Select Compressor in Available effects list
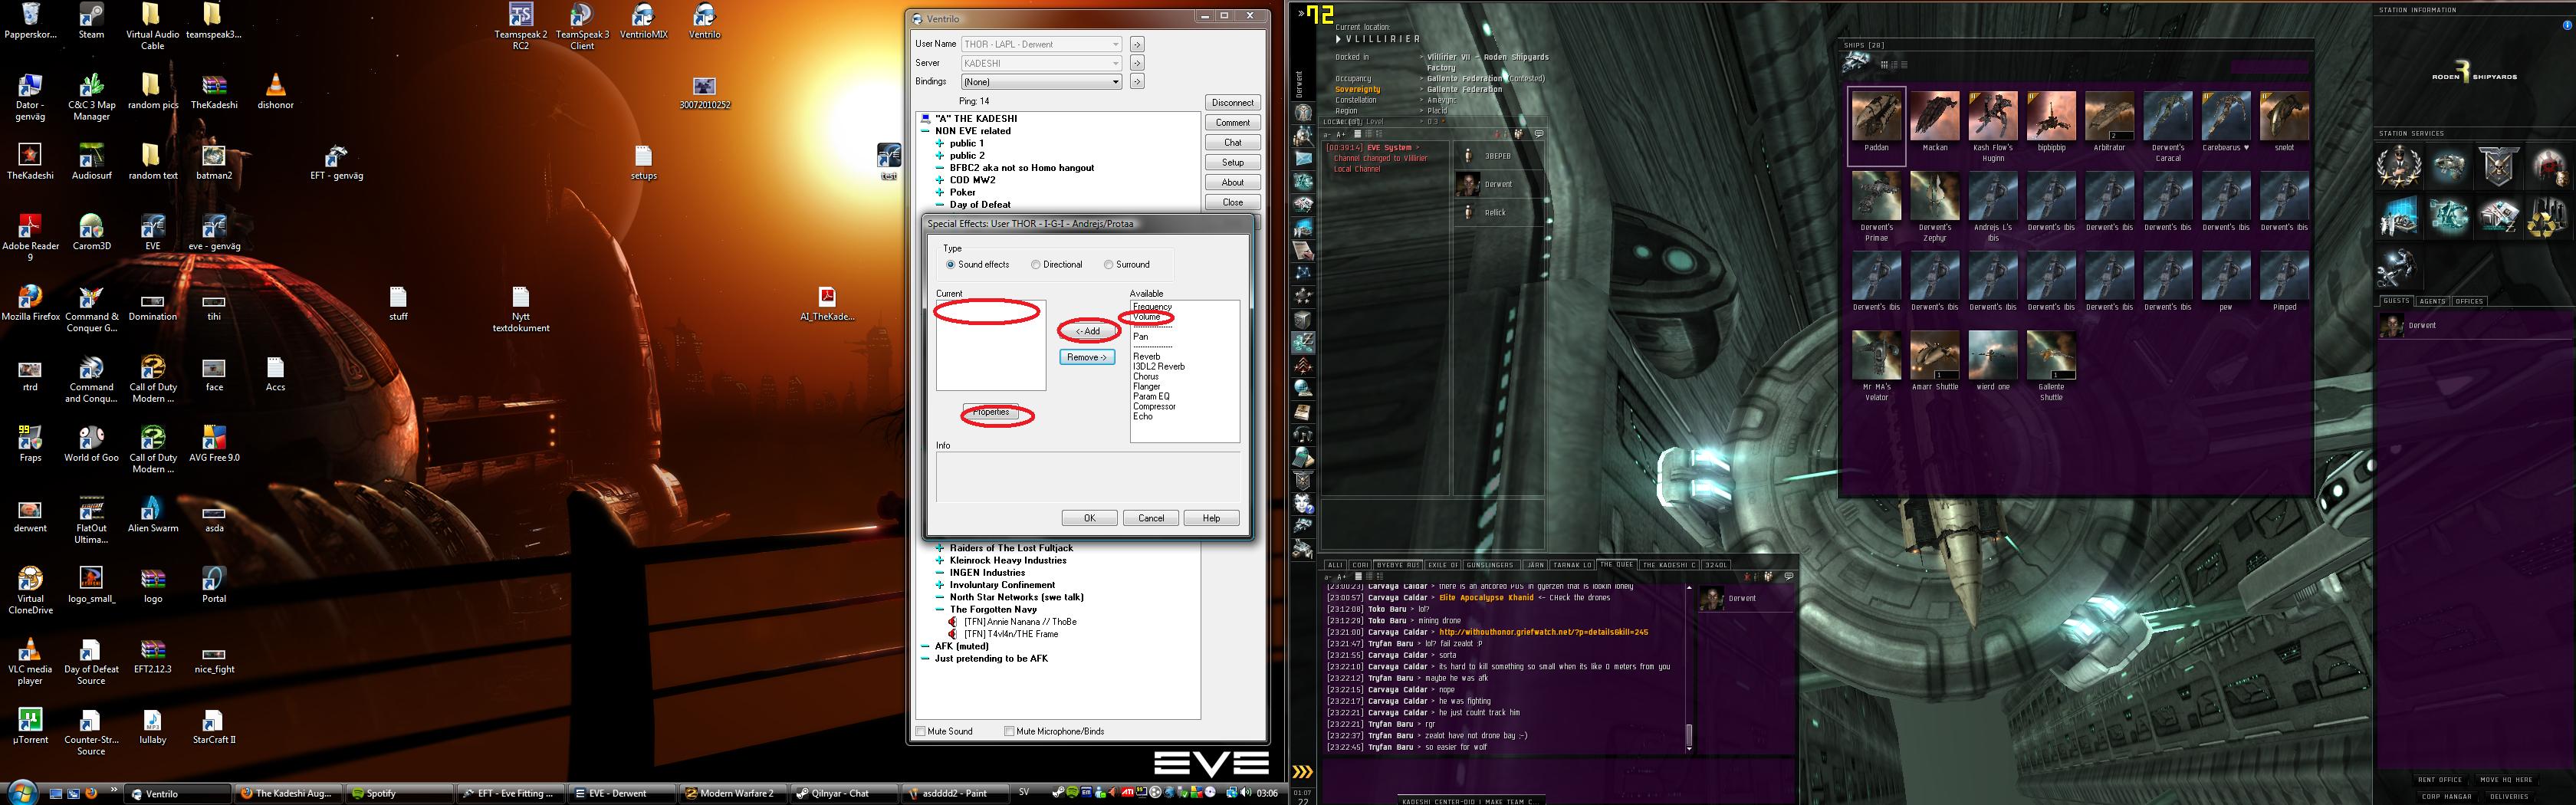This screenshot has height=805, width=2576. tap(1154, 407)
